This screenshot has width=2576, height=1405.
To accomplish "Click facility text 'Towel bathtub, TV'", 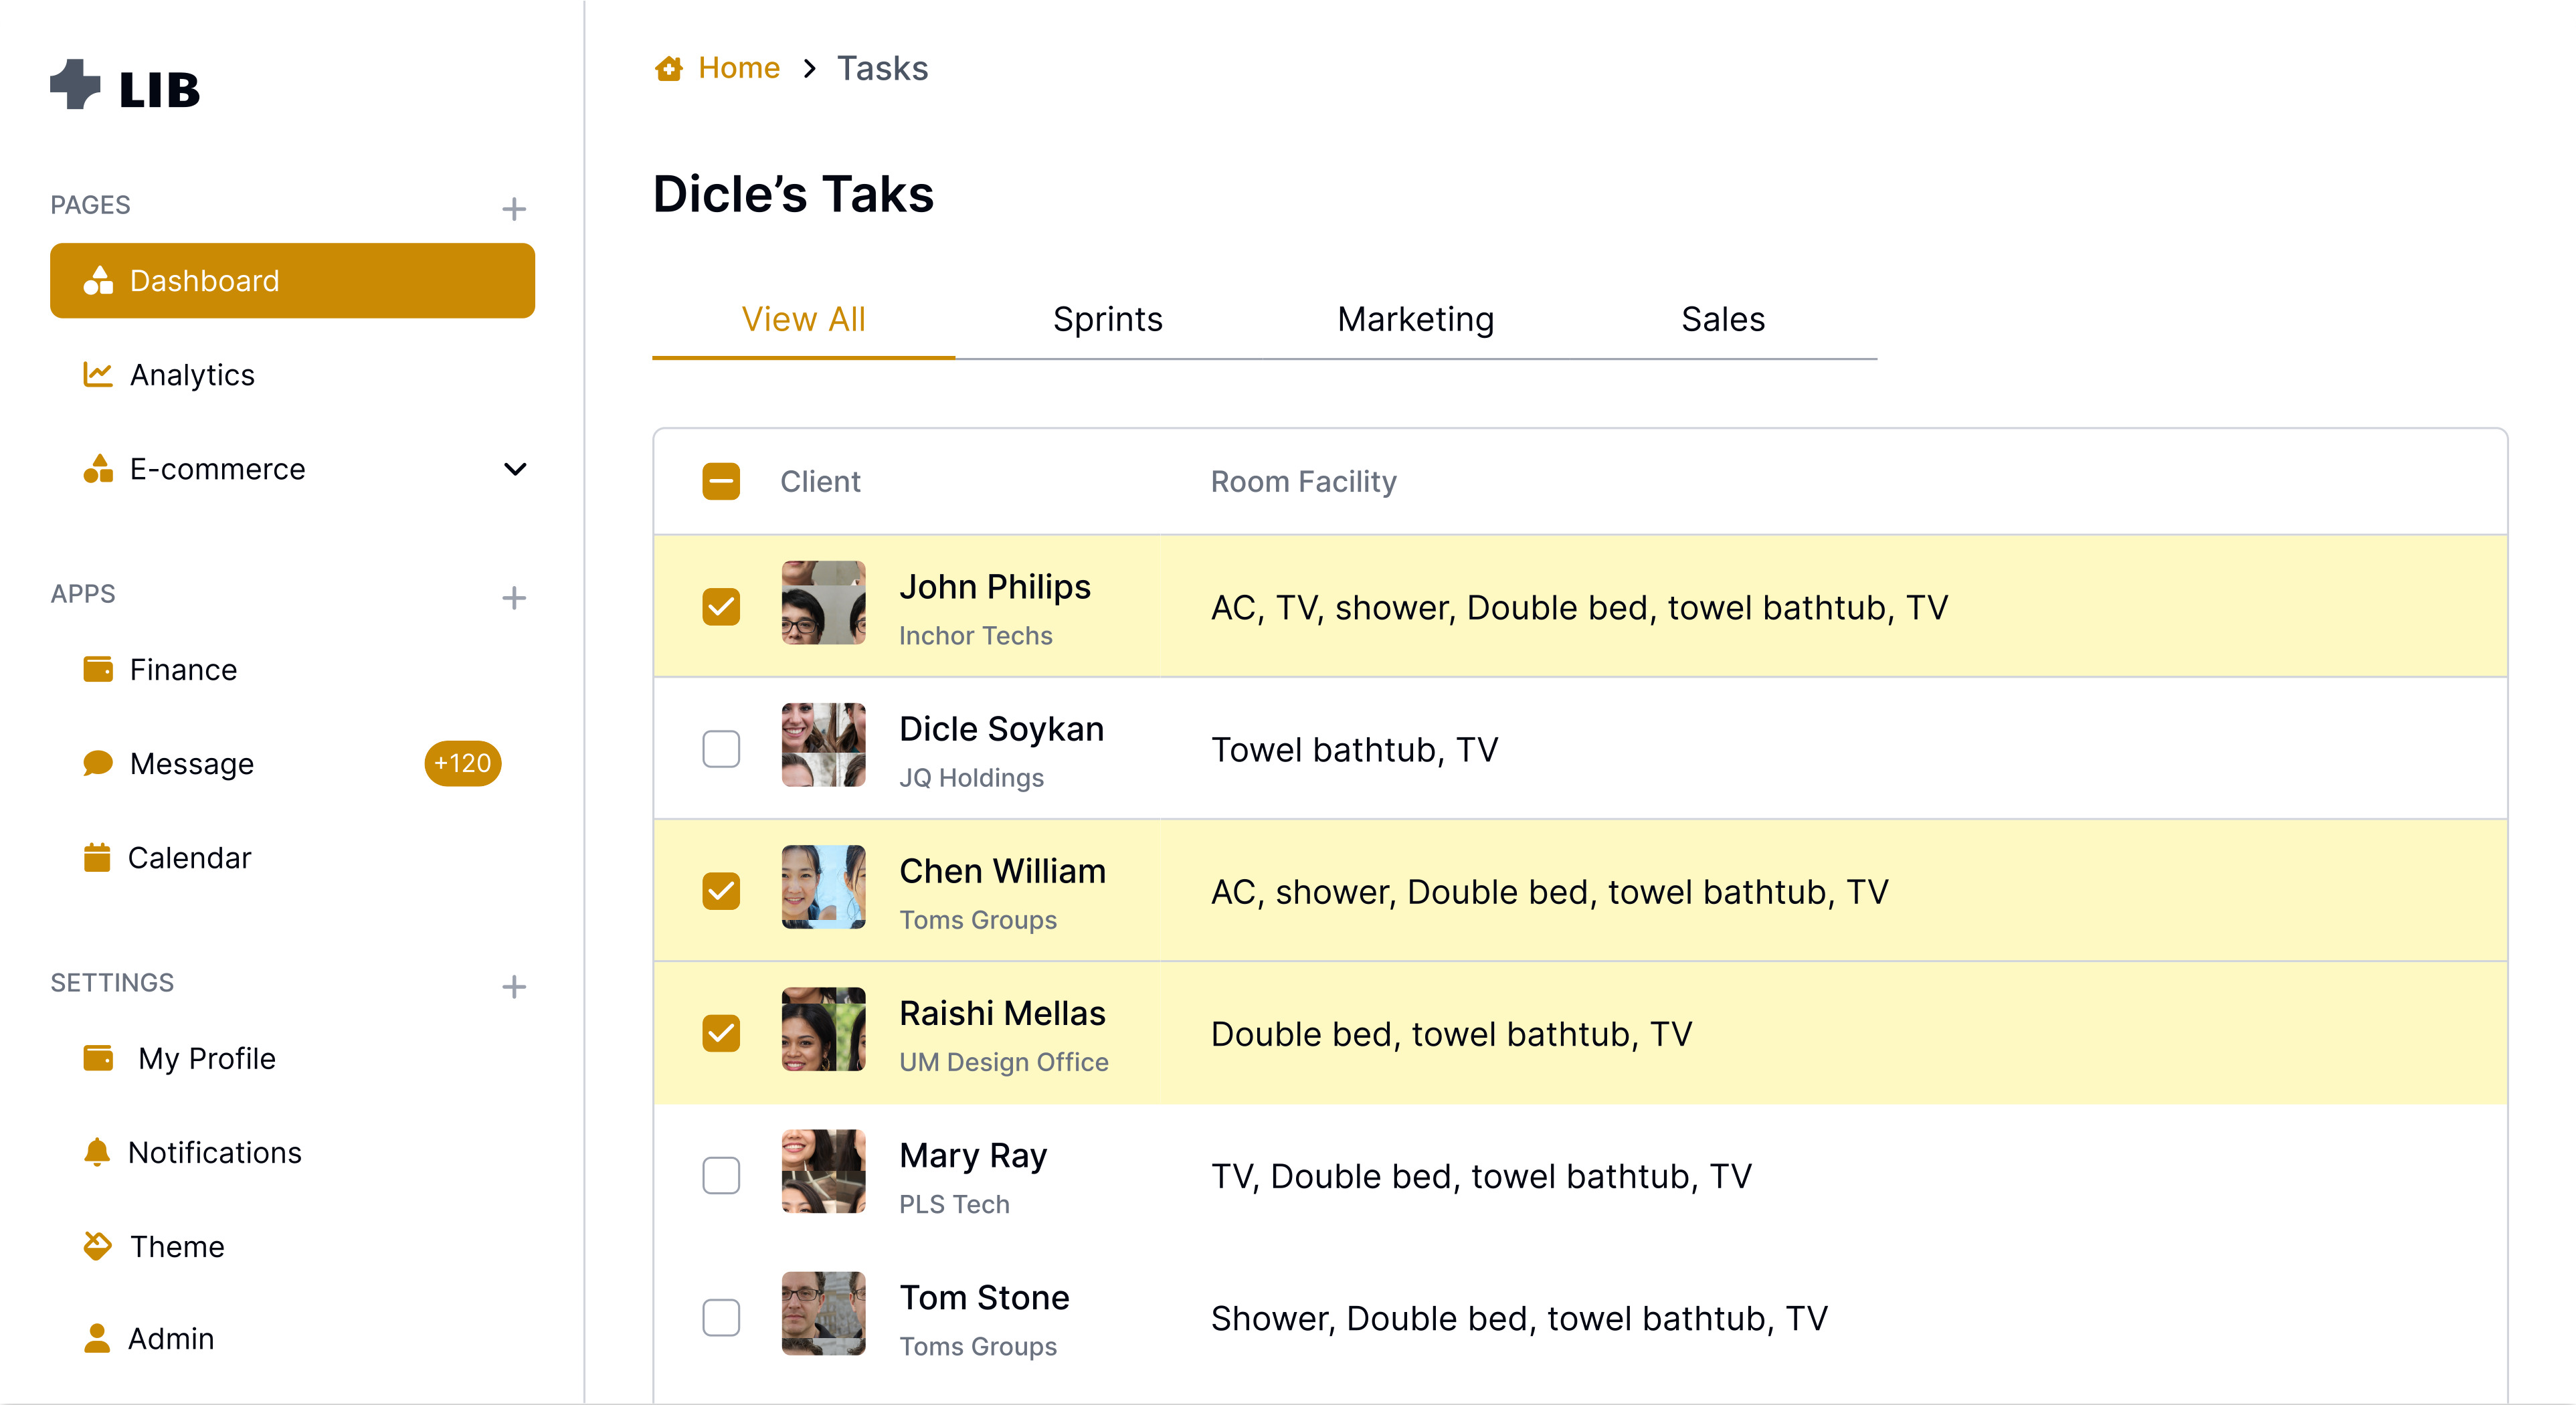I will pos(1354,749).
